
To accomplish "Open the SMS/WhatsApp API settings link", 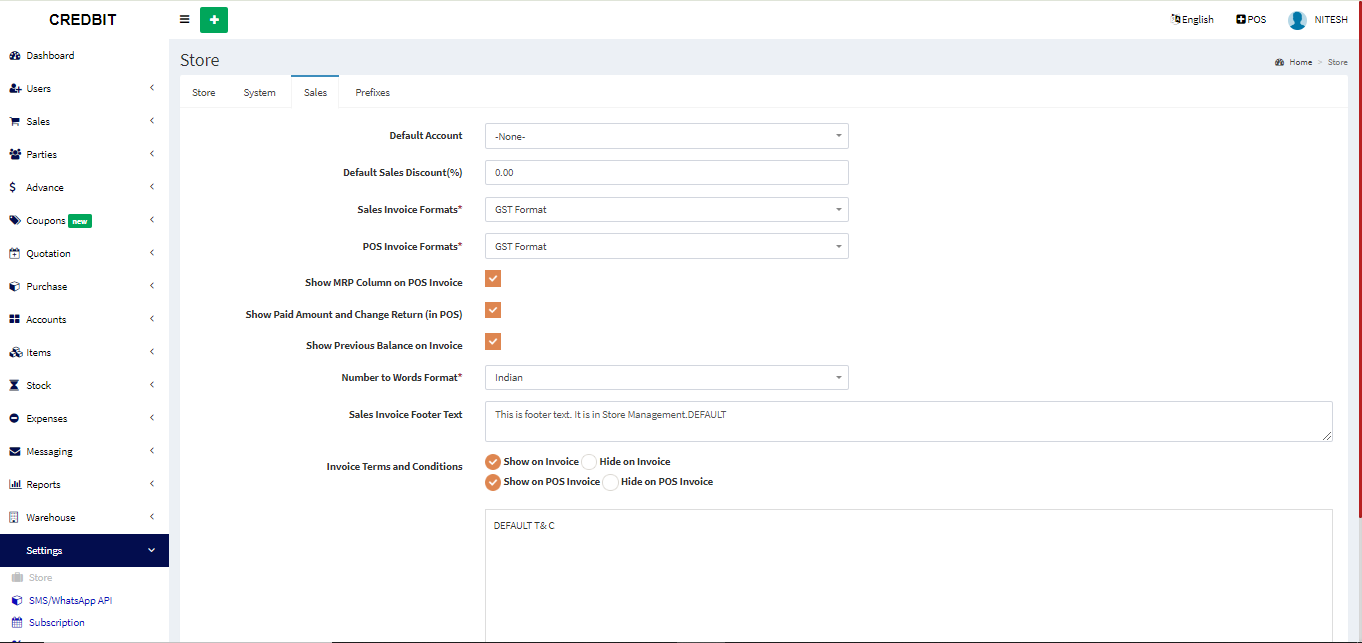I will [x=70, y=601].
